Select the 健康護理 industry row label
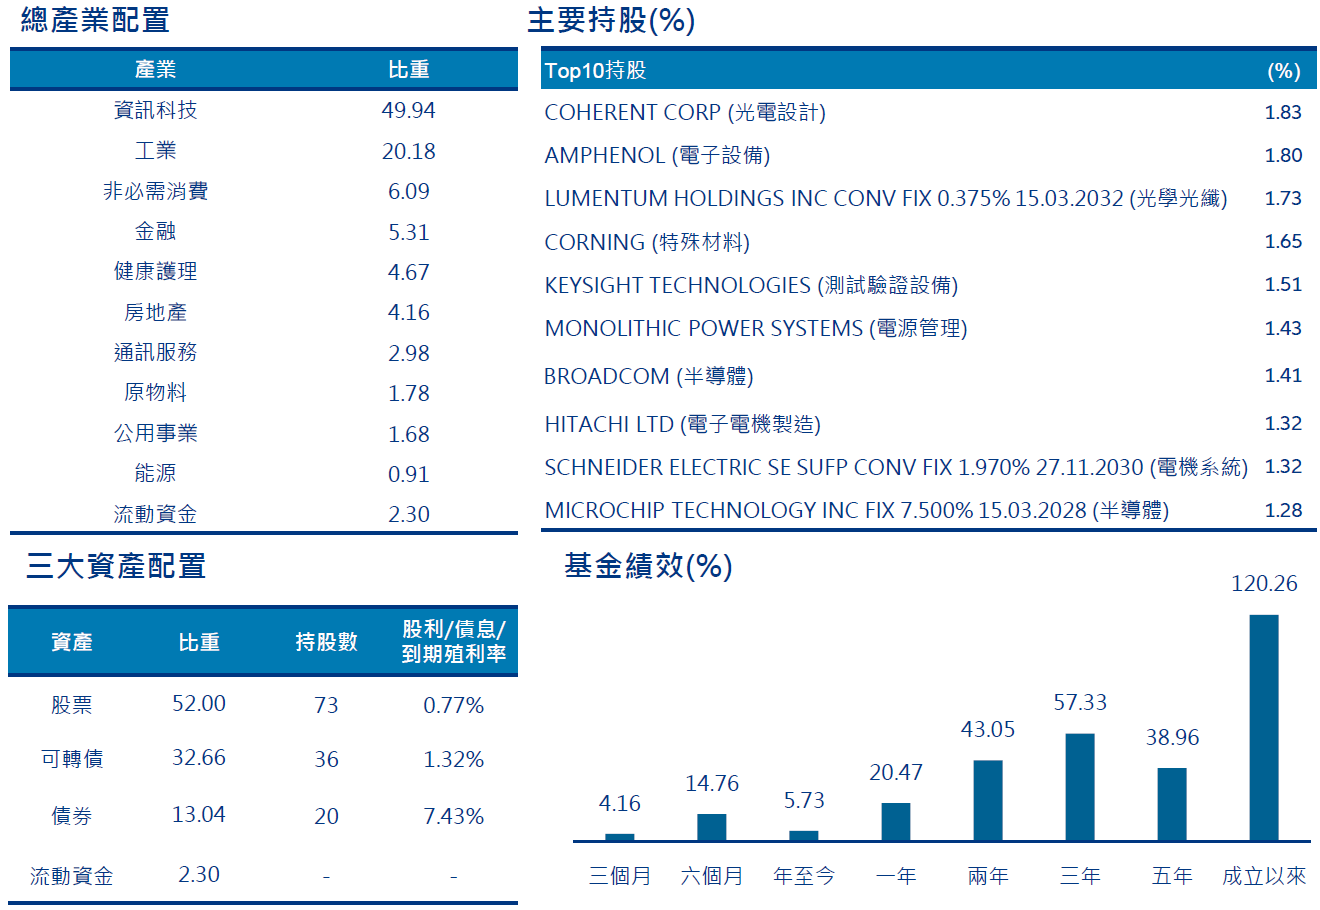The width and height of the screenshot is (1320, 910). tap(155, 272)
